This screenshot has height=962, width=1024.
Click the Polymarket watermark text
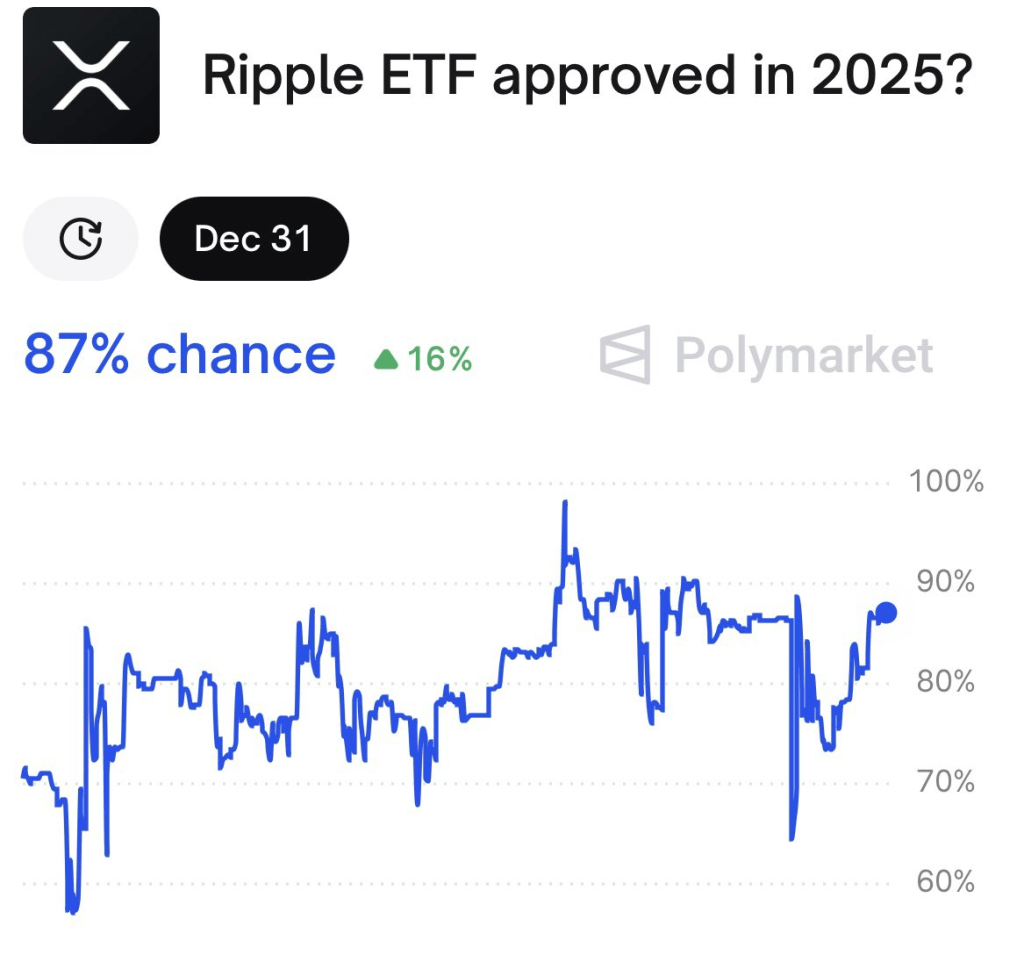point(804,355)
